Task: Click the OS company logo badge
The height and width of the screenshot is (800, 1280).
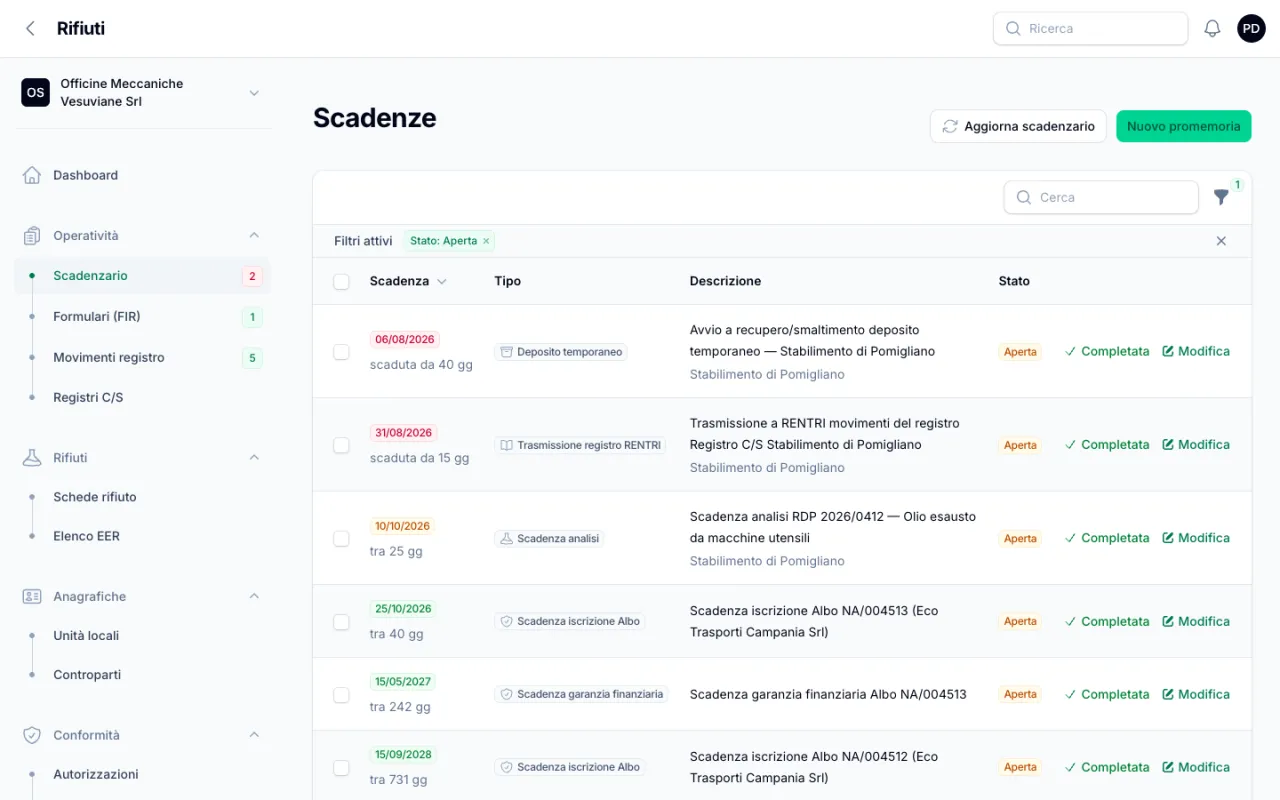Action: point(36,93)
